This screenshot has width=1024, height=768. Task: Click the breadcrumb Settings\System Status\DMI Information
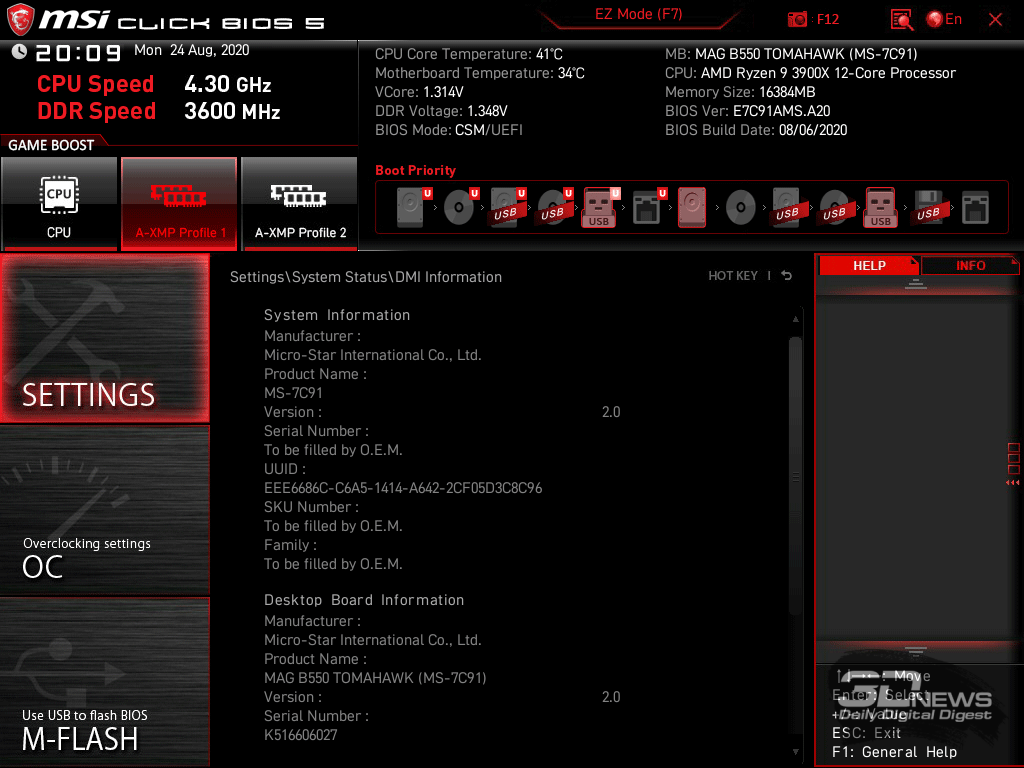click(x=366, y=277)
